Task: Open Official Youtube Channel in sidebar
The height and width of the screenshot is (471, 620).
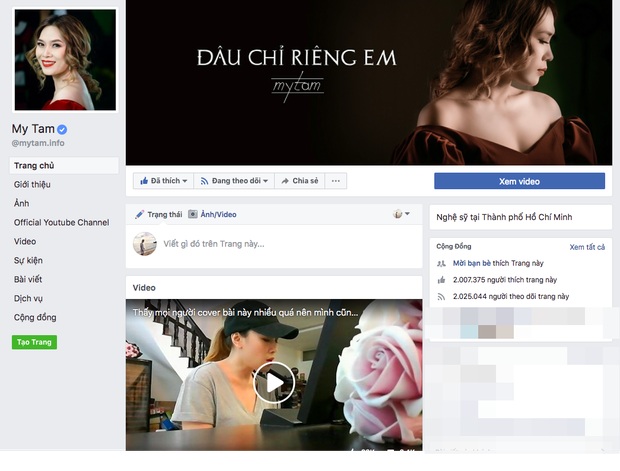Action: pyautogui.click(x=61, y=222)
